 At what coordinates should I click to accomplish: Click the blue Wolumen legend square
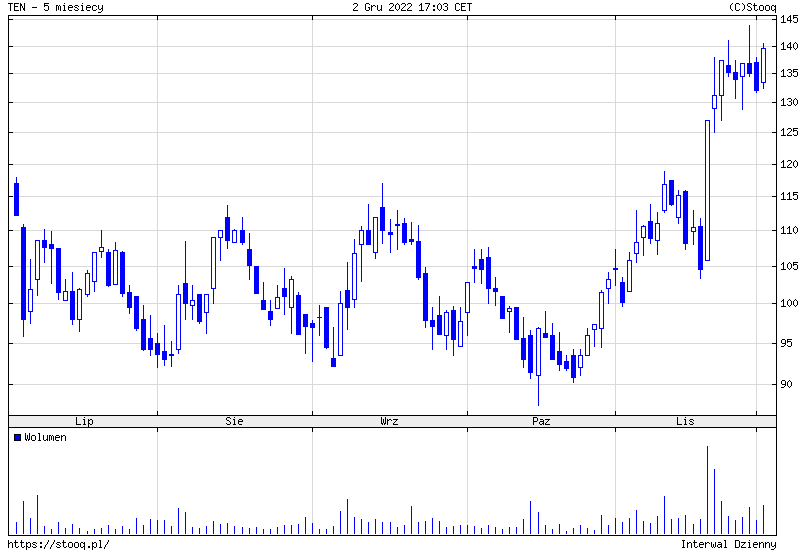point(17,438)
